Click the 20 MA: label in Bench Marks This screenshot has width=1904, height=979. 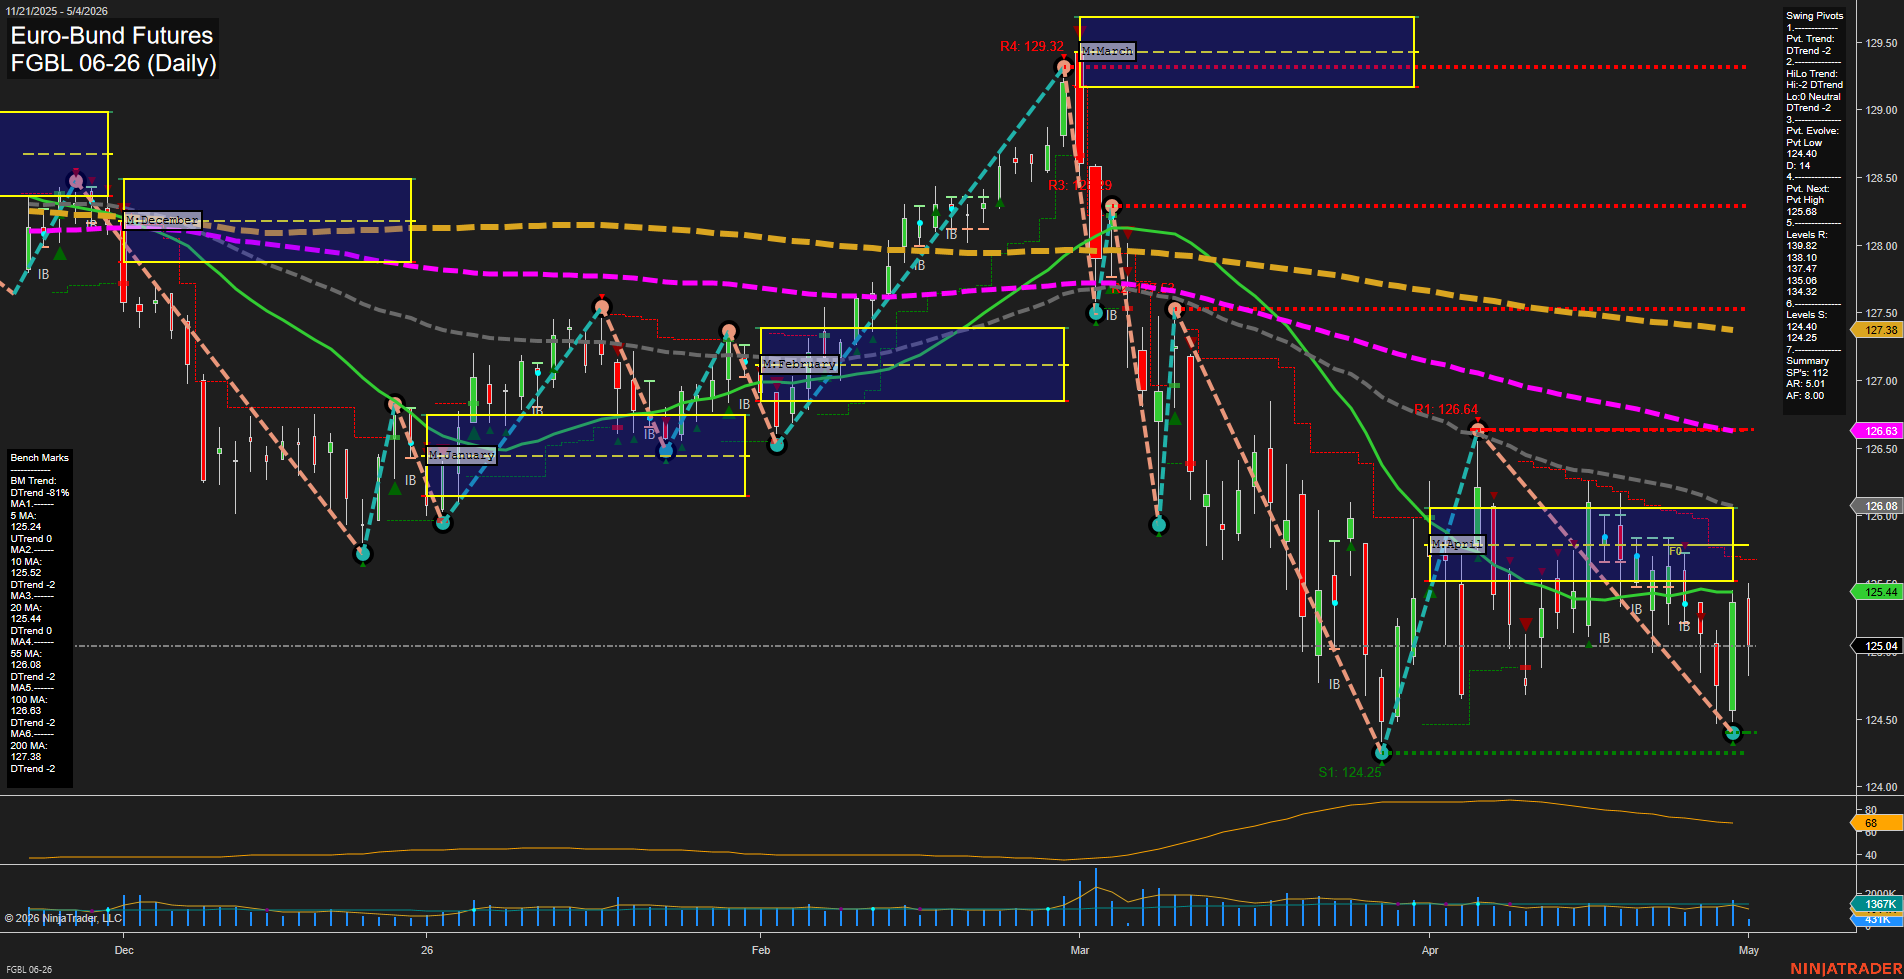click(x=26, y=608)
